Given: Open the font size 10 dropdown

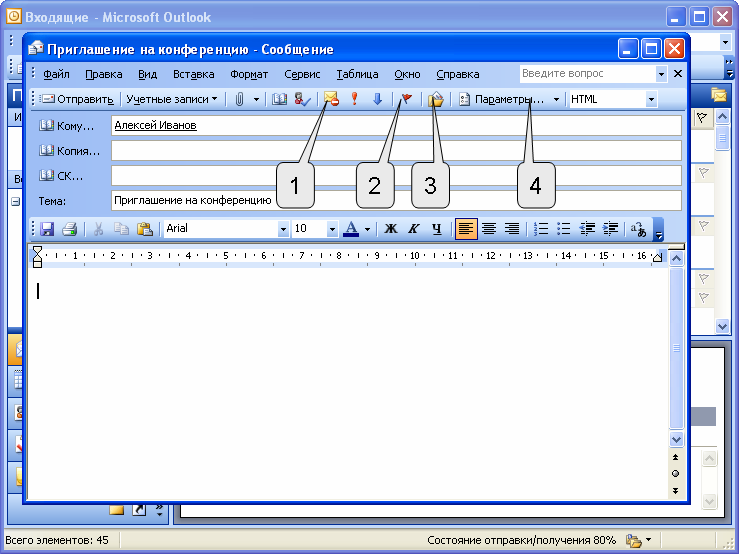Looking at the screenshot, I should tap(332, 229).
